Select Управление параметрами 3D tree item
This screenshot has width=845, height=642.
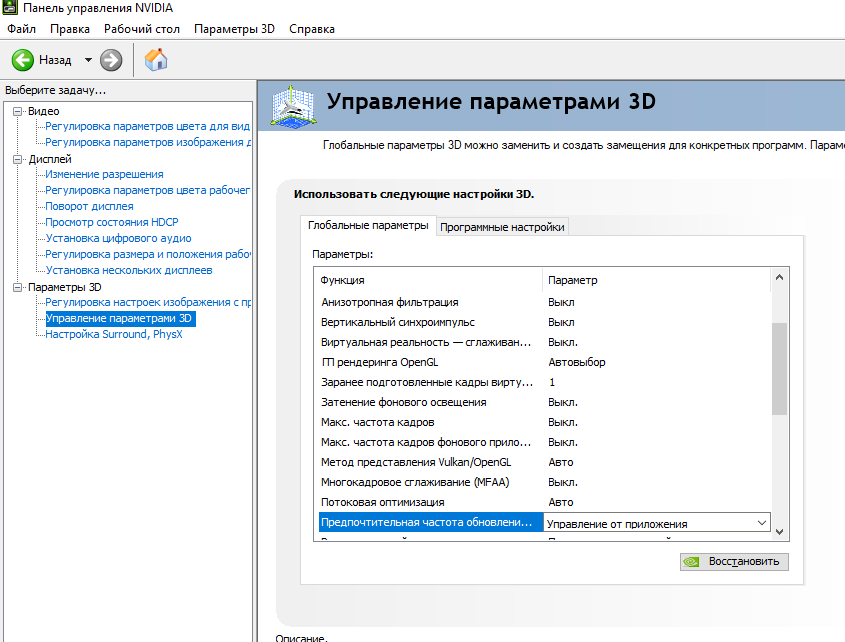pos(119,319)
